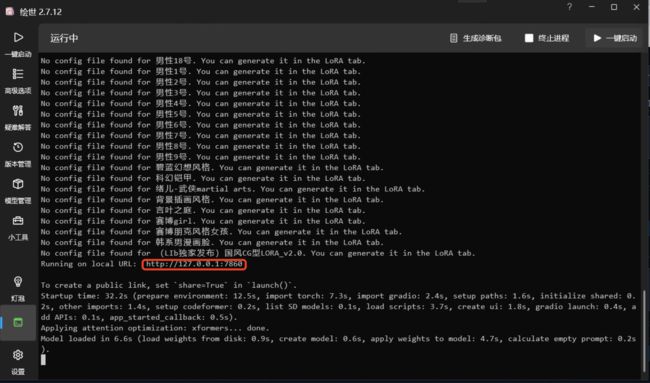Image resolution: width=650 pixels, height=383 pixels.
Task: Open the 一键启动 page in the sidebar
Action: [x=18, y=44]
